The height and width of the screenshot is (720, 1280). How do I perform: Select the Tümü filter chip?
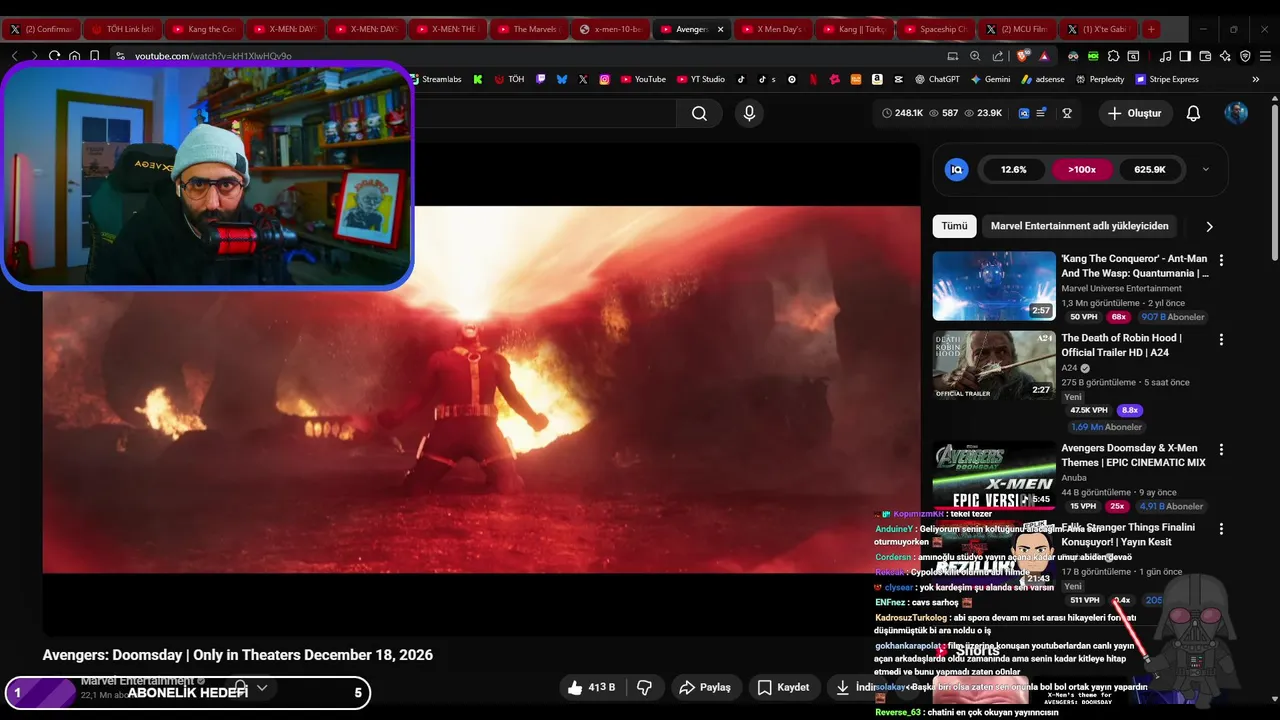coord(954,226)
